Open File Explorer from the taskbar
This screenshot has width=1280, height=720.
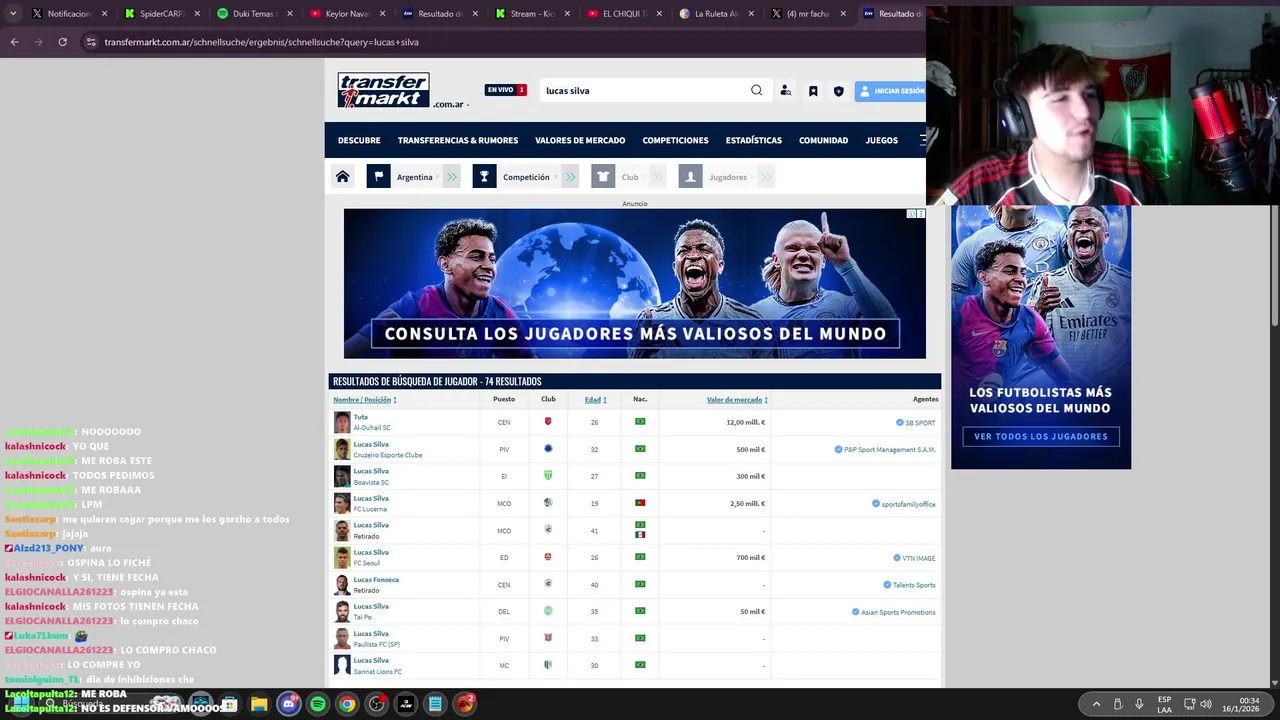[259, 704]
